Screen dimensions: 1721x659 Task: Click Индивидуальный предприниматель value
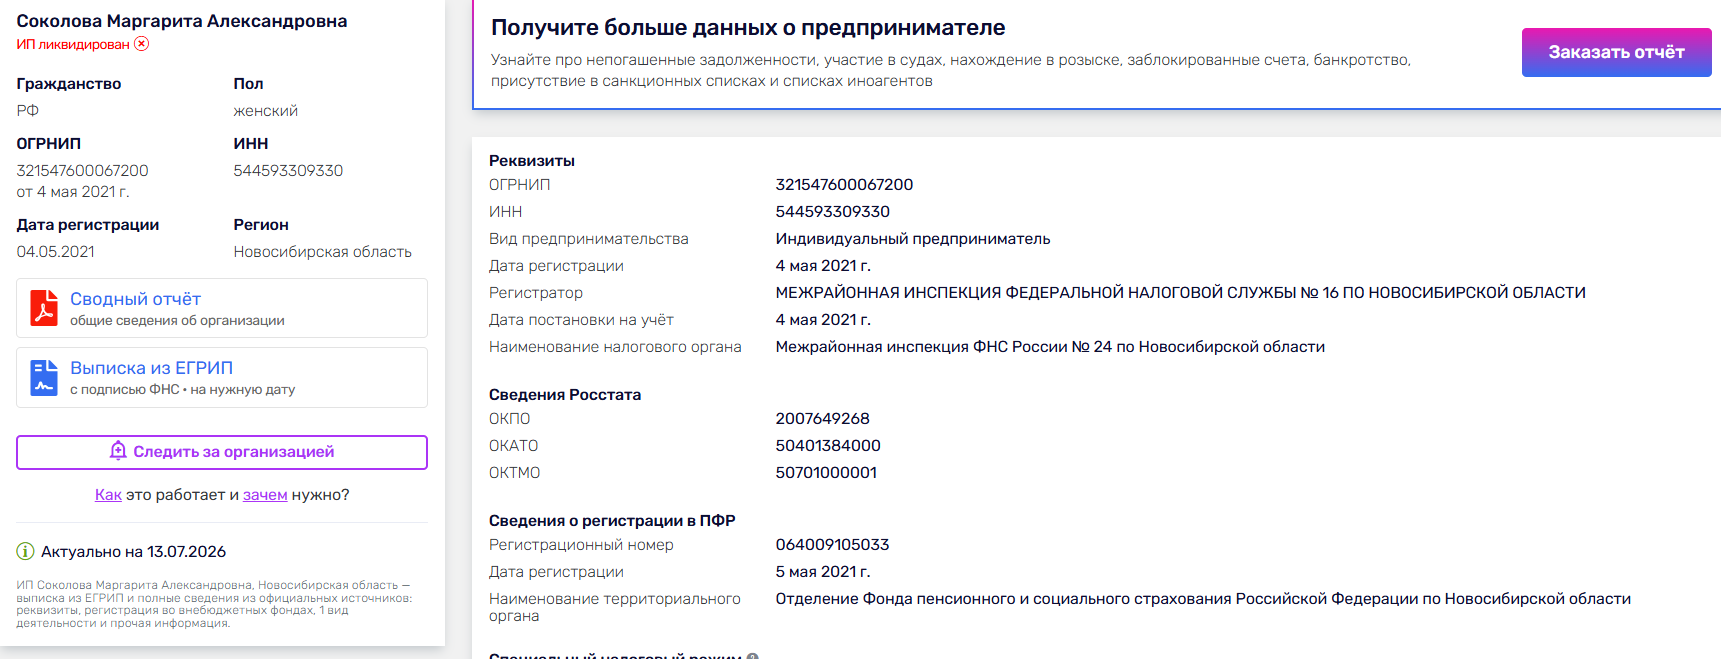click(x=913, y=239)
